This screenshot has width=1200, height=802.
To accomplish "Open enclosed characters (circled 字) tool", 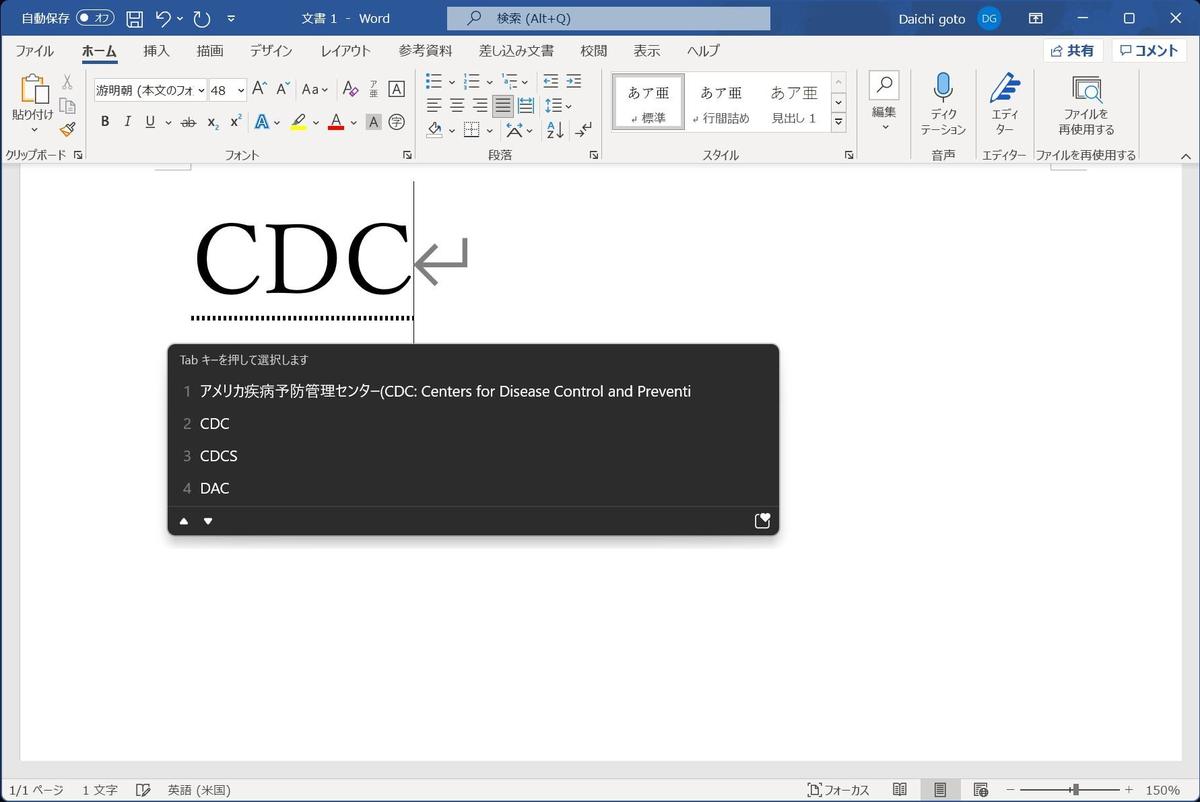I will [x=396, y=122].
